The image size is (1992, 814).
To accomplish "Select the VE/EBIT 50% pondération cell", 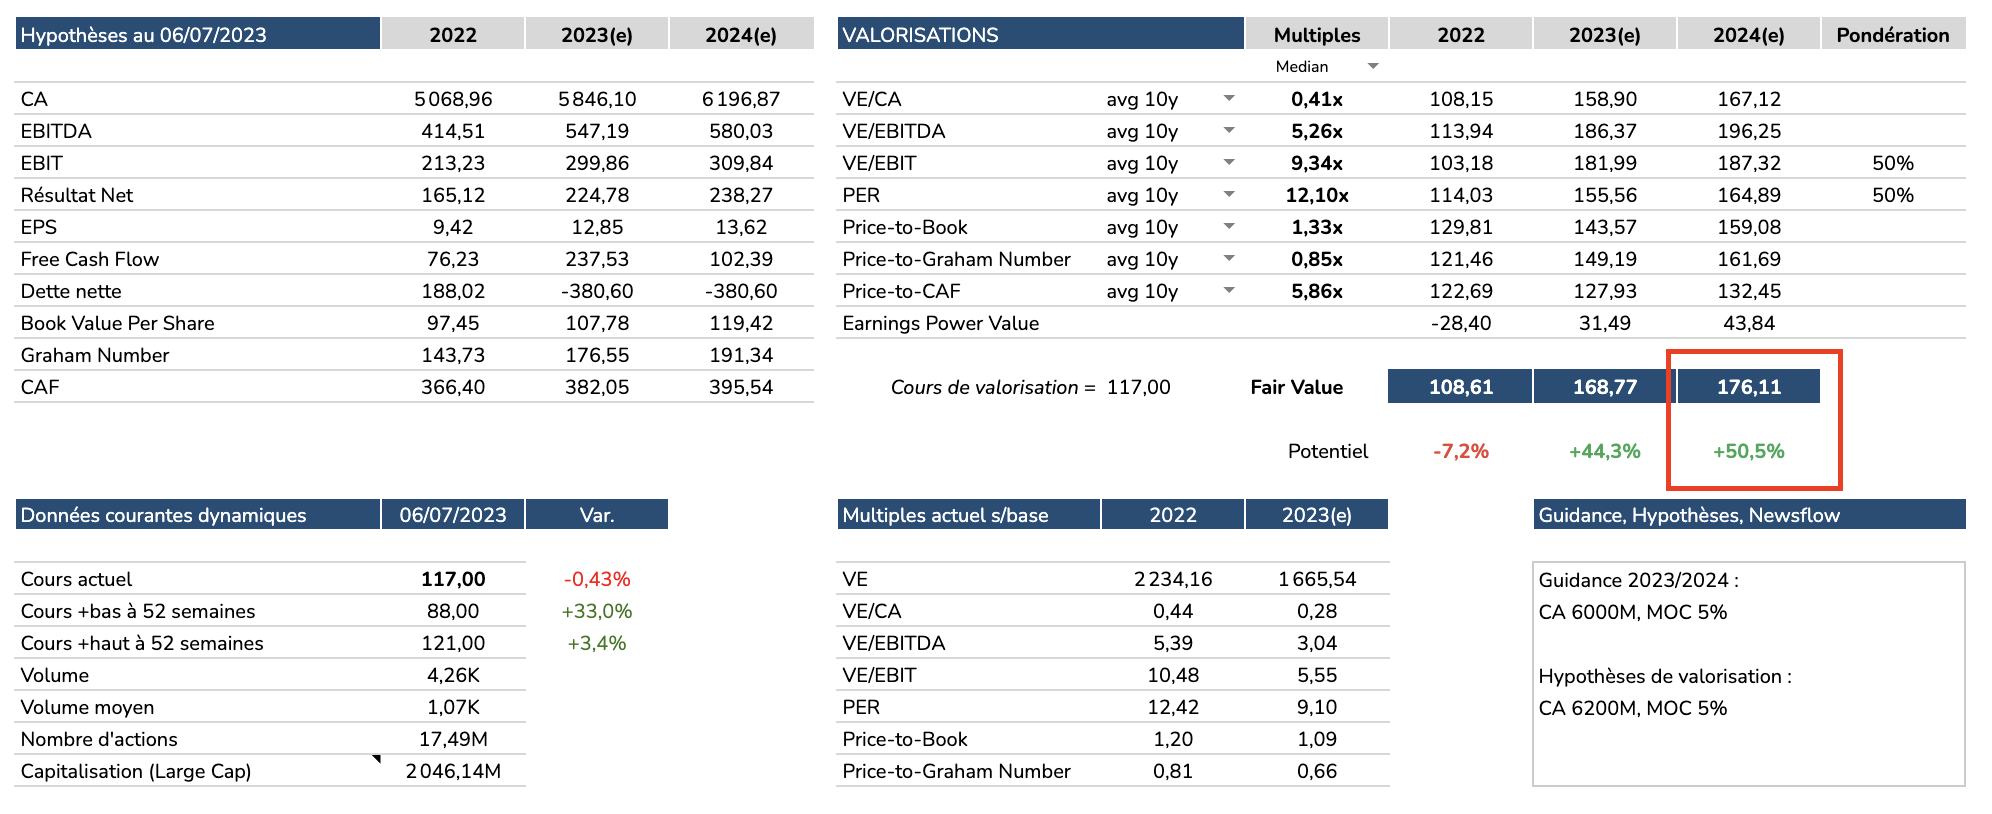I will [x=1892, y=163].
